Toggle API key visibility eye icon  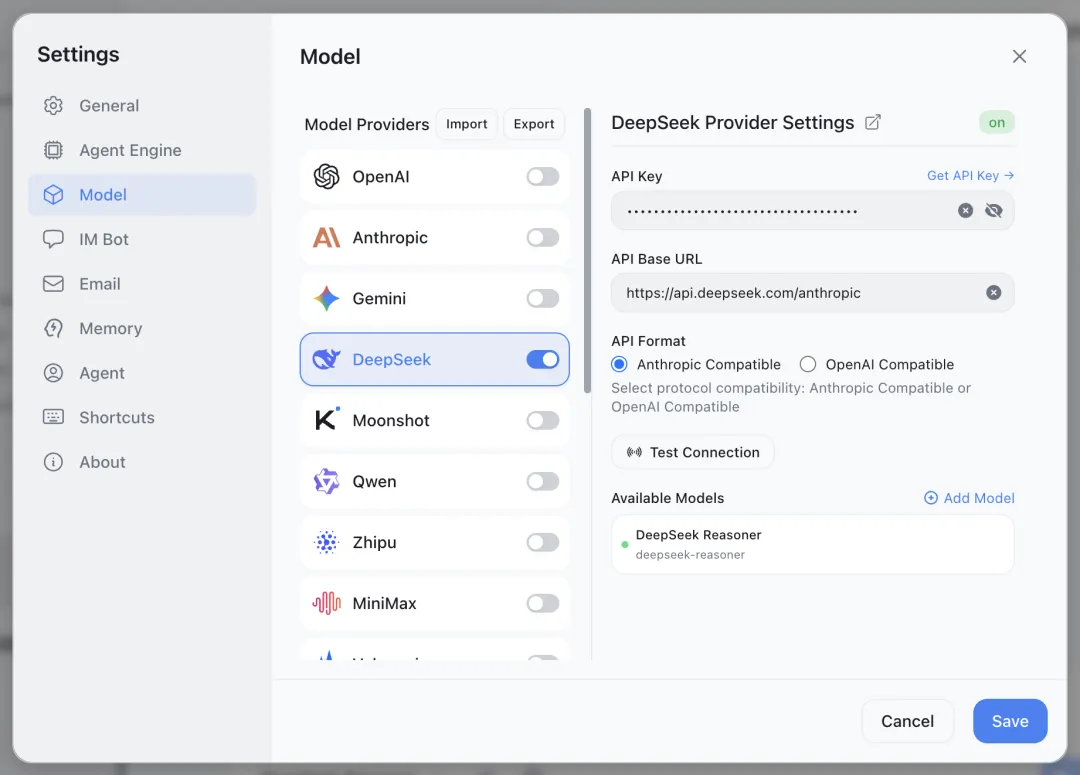993,211
